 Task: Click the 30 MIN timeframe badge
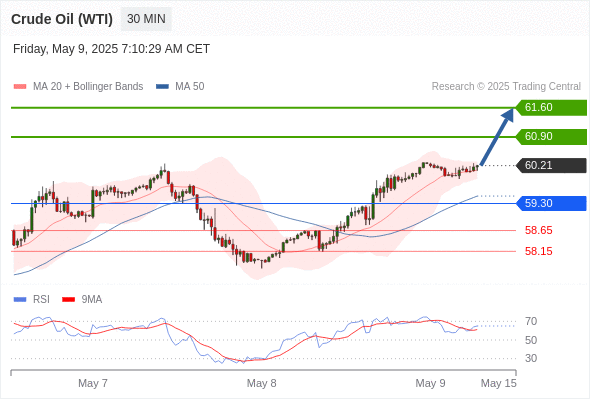point(146,19)
